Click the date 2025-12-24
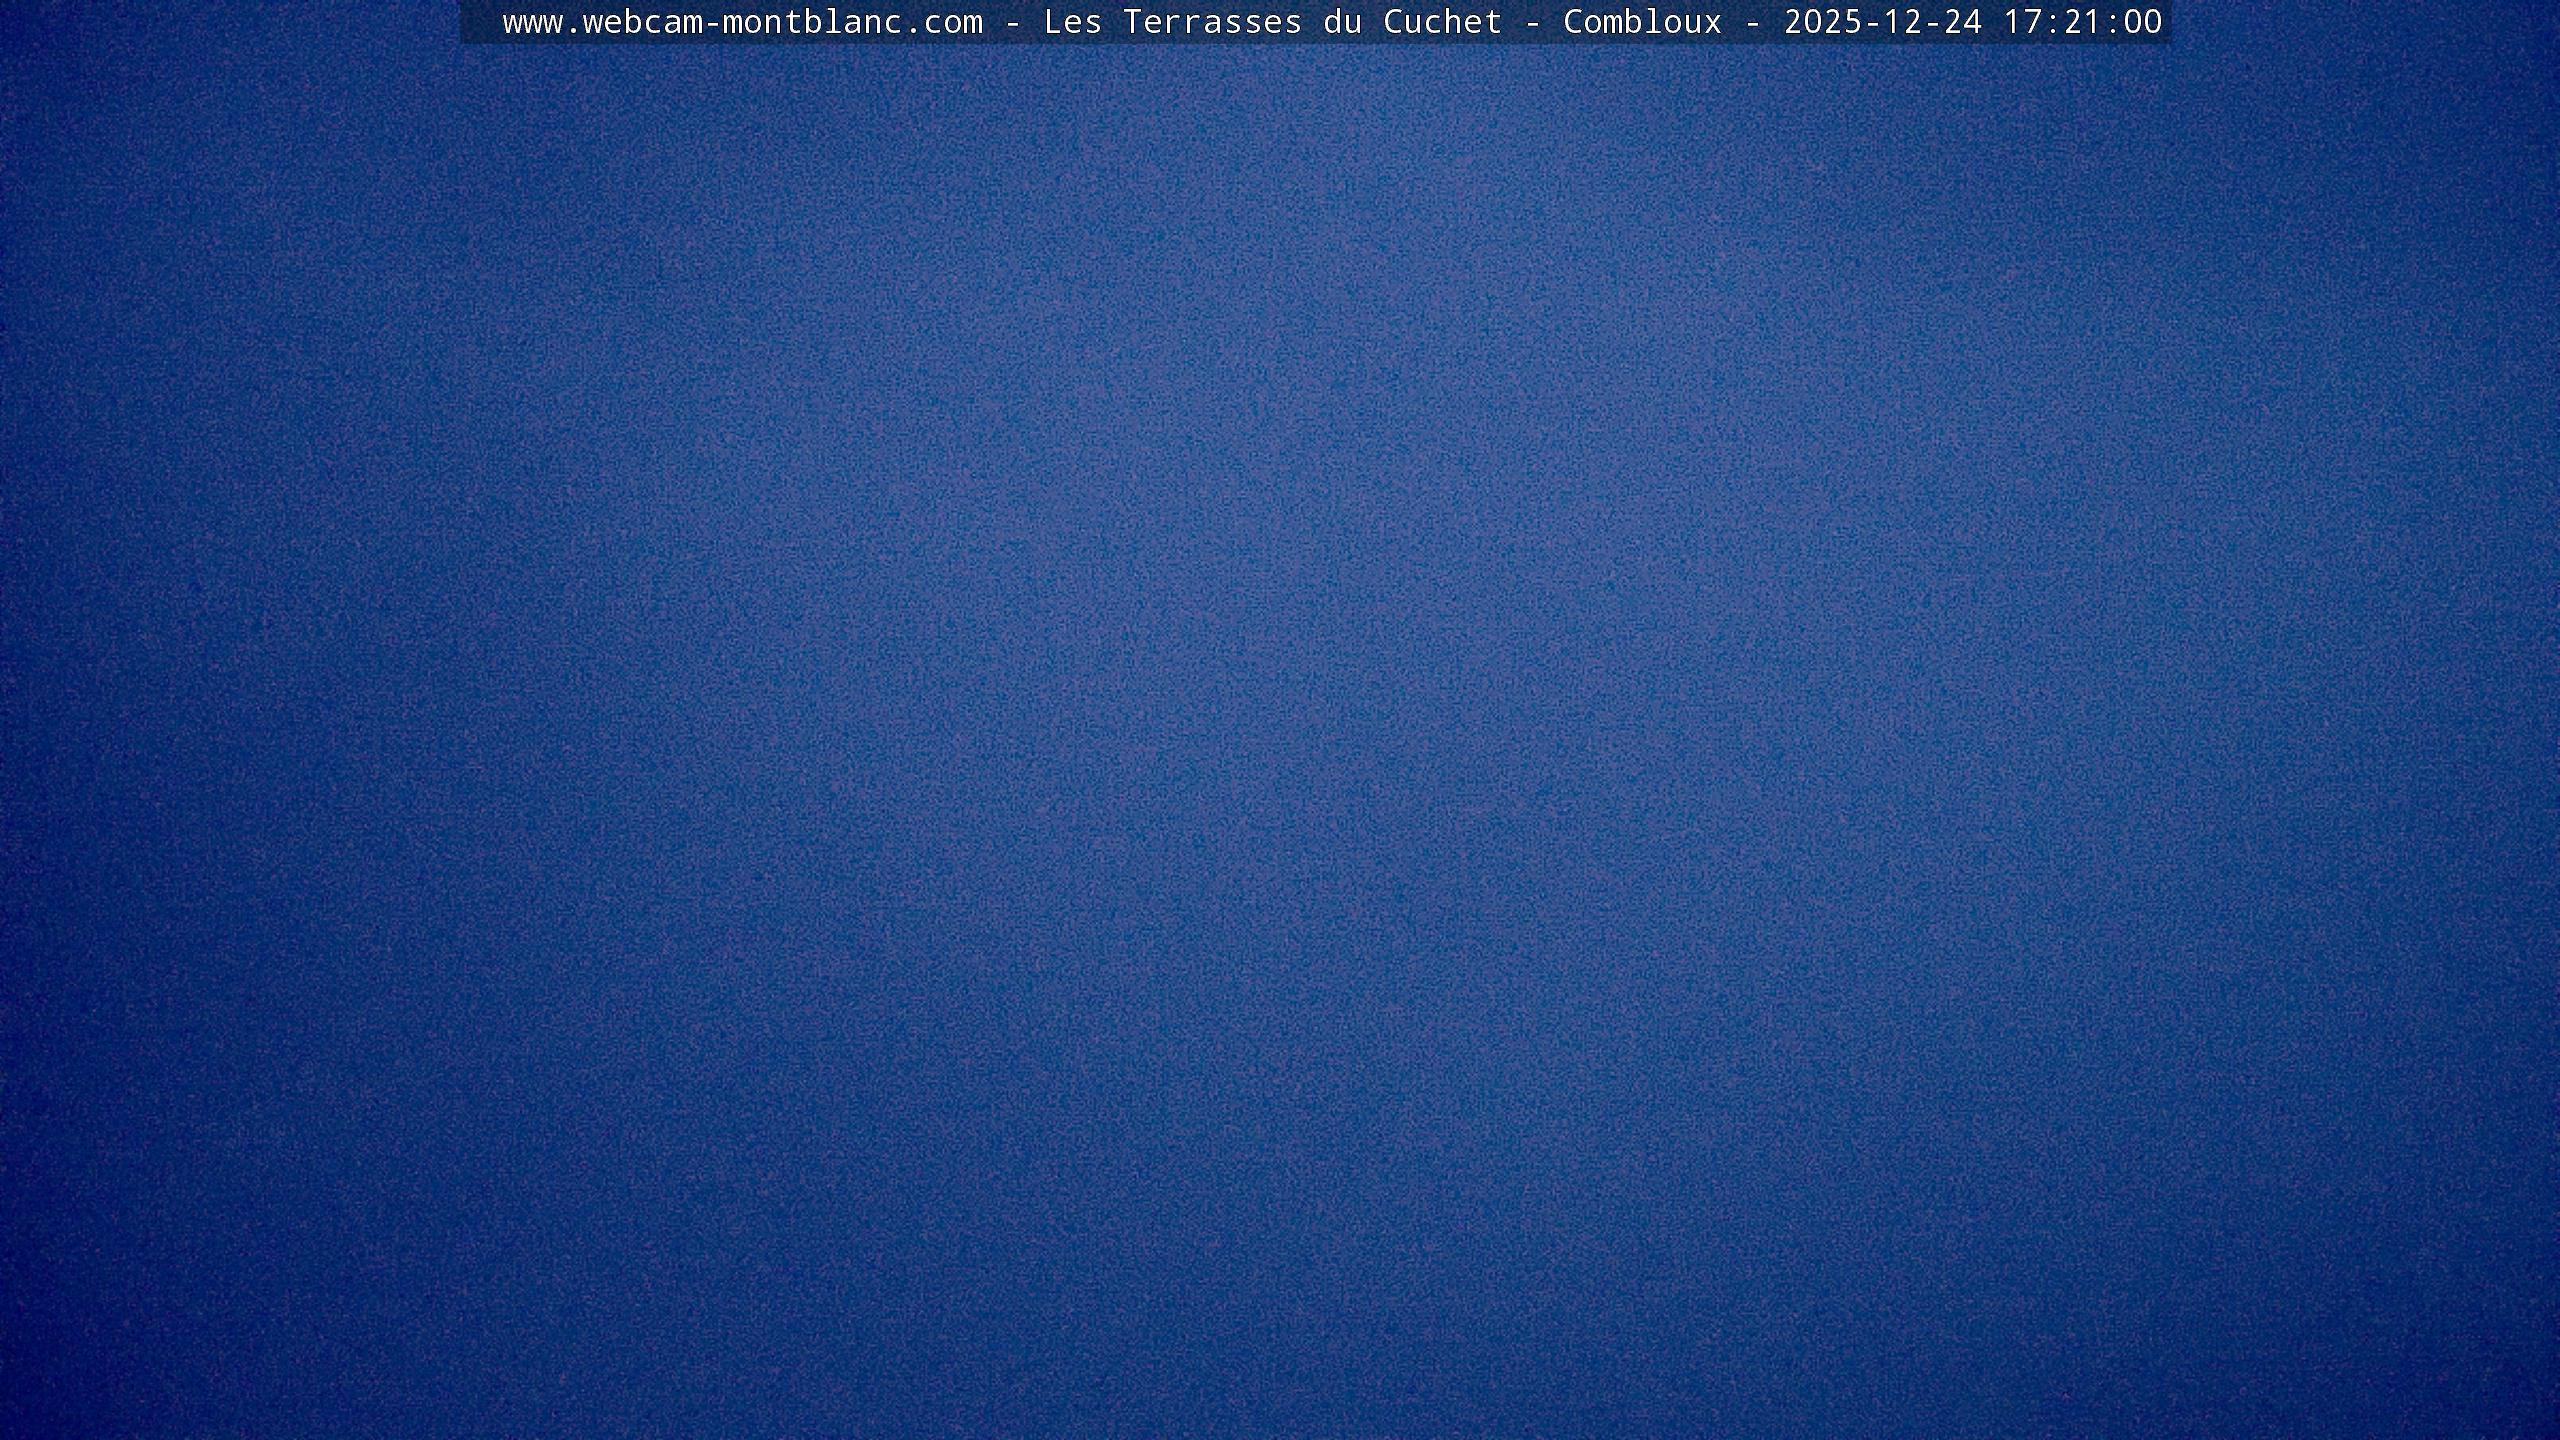Image resolution: width=2560 pixels, height=1440 pixels. pyautogui.click(x=1882, y=22)
